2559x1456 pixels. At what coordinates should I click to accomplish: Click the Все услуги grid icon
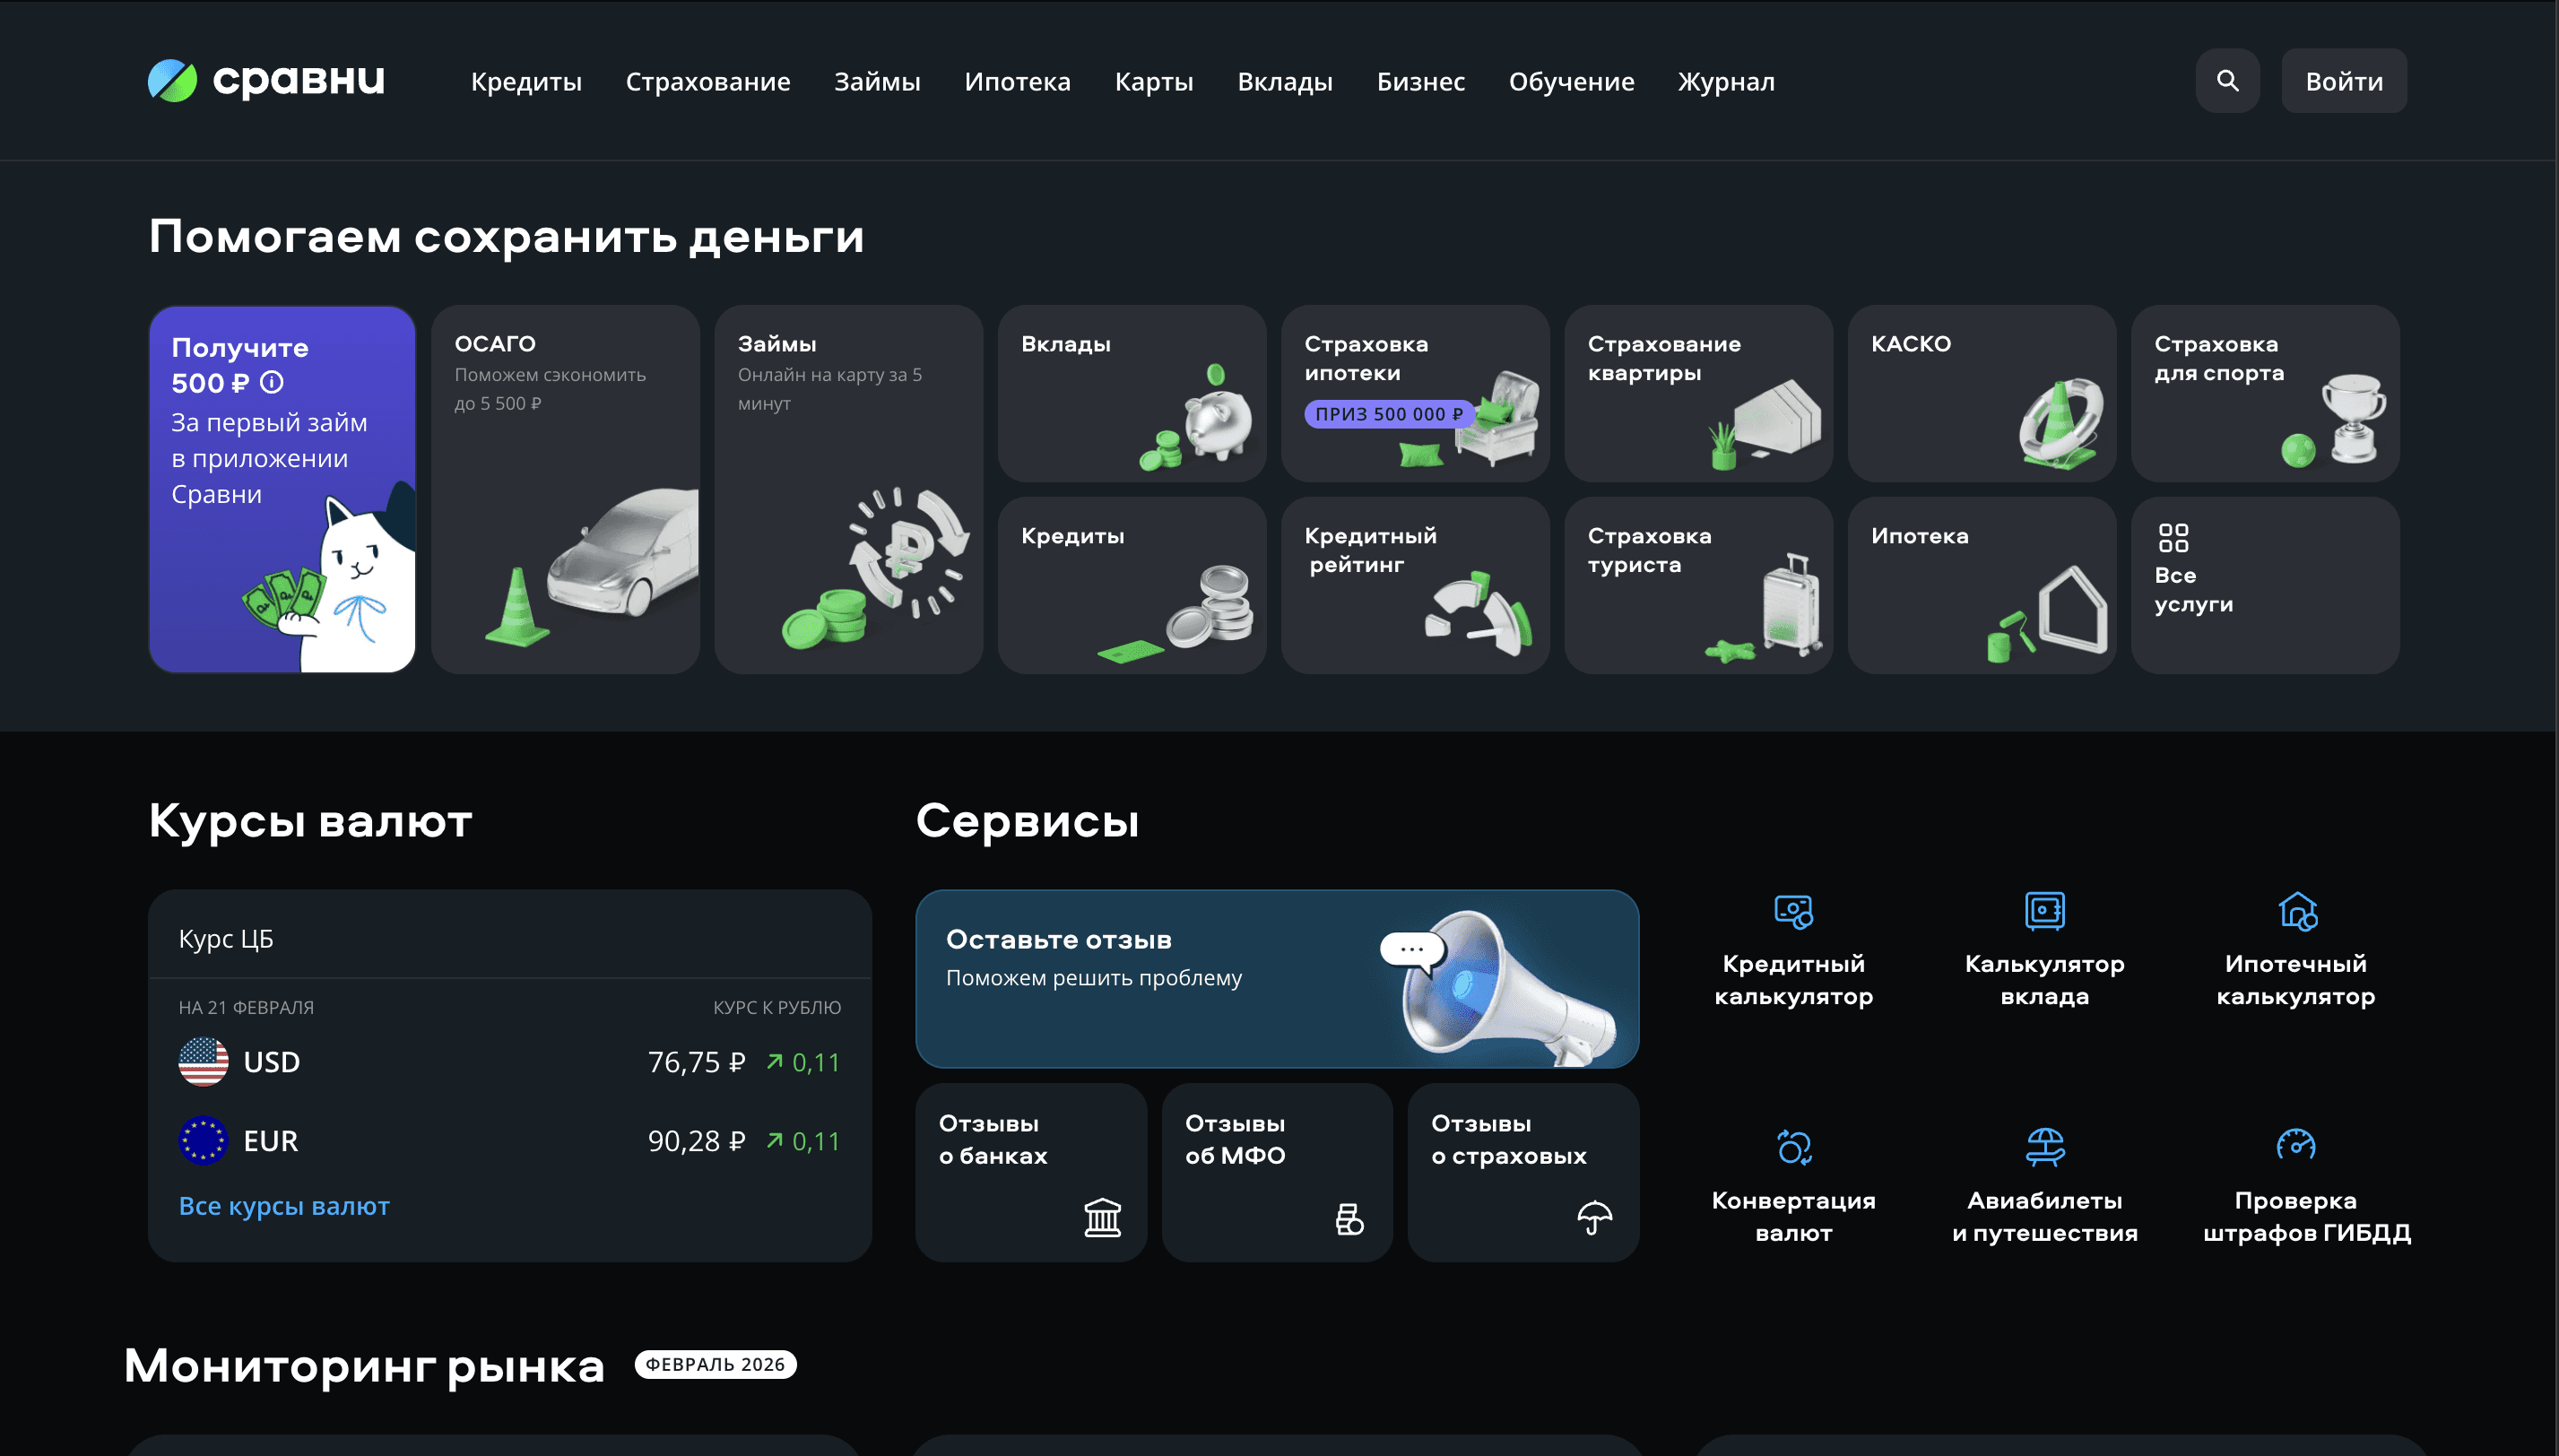[x=2173, y=538]
